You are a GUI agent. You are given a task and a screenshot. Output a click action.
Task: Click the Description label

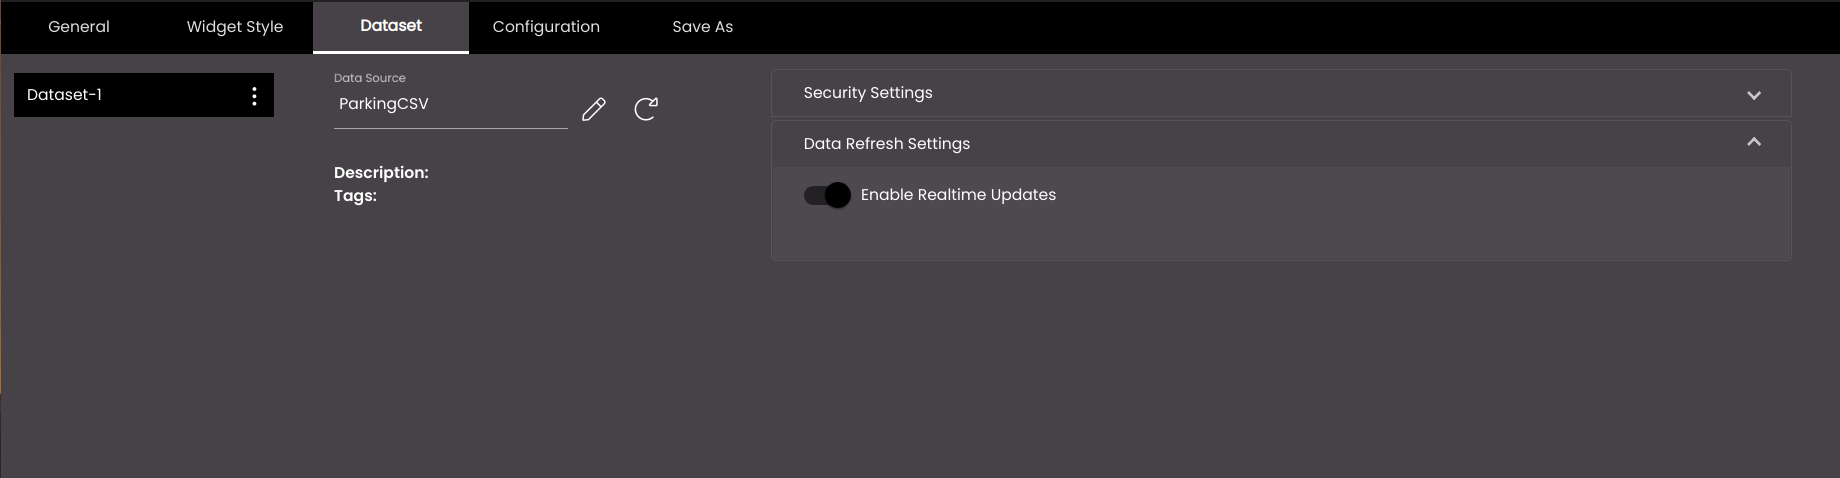tap(381, 173)
